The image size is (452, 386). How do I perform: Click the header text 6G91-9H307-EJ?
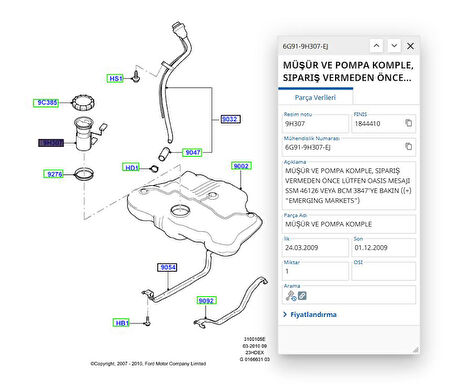point(305,46)
